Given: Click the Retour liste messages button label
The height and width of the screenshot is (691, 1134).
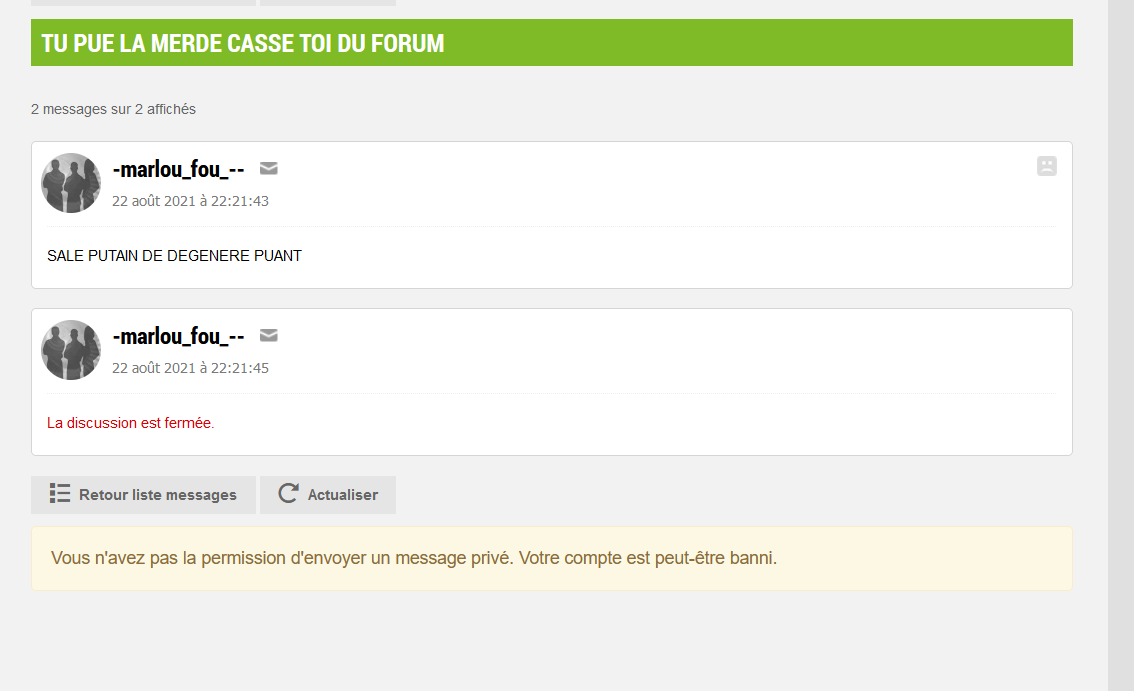Looking at the screenshot, I should point(158,495).
